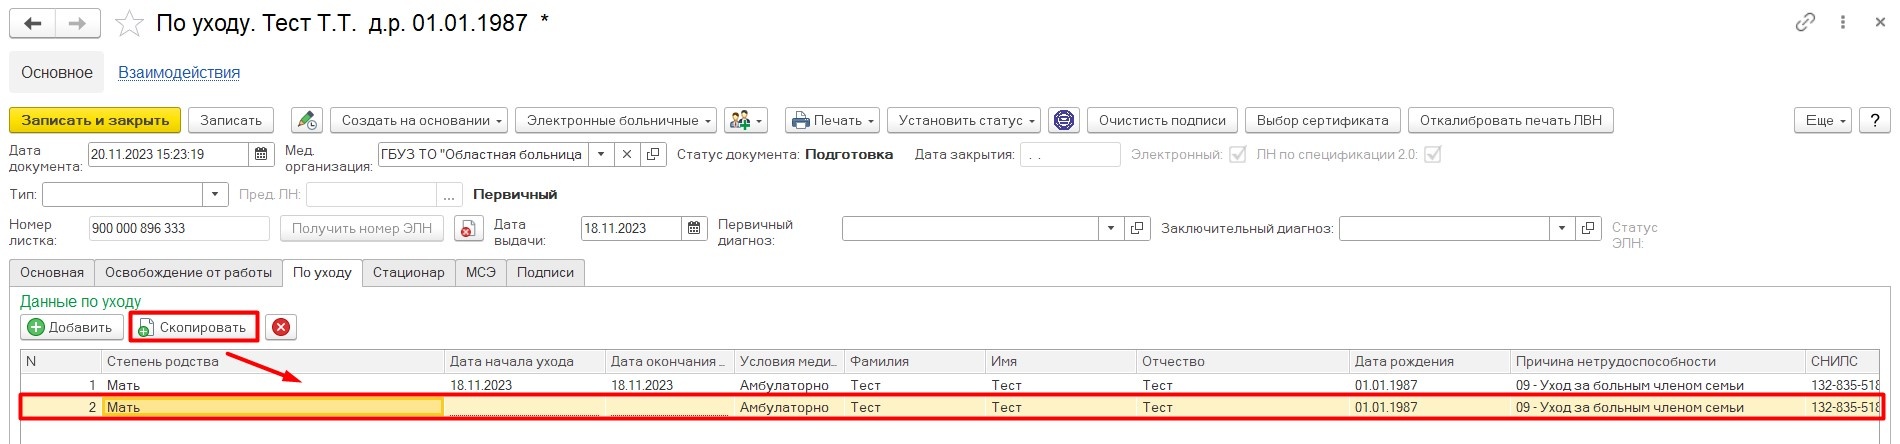Open the Взаимодействия link
The width and height of the screenshot is (1900, 444).
(179, 72)
